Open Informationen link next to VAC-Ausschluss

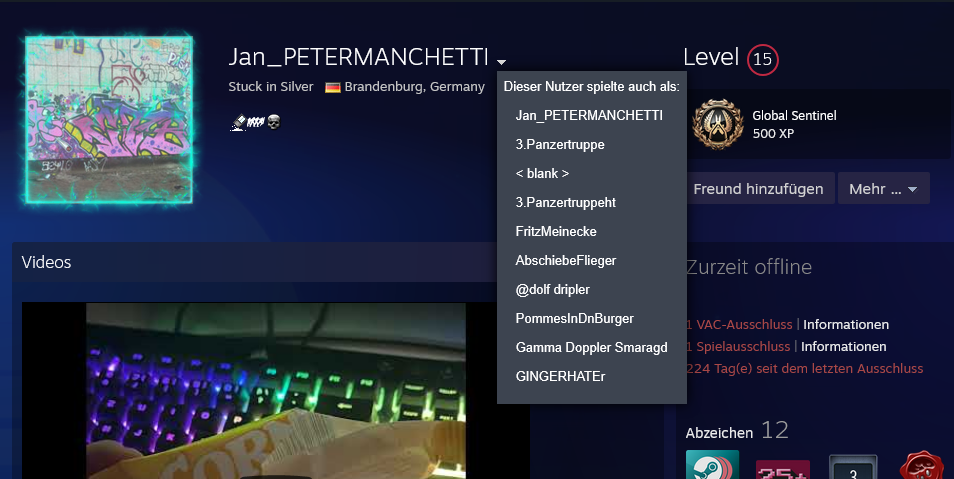pyautogui.click(x=846, y=324)
